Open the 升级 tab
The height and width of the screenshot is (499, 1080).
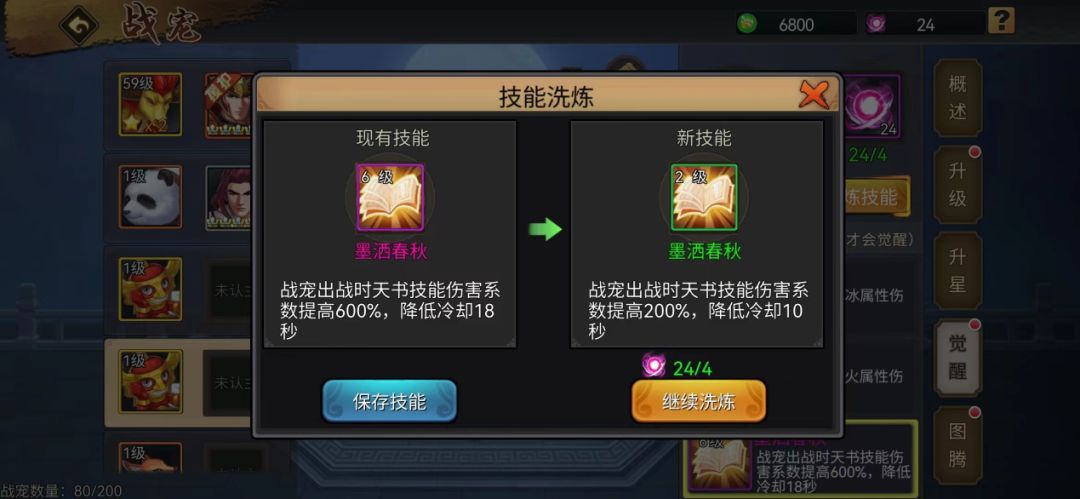pos(957,185)
